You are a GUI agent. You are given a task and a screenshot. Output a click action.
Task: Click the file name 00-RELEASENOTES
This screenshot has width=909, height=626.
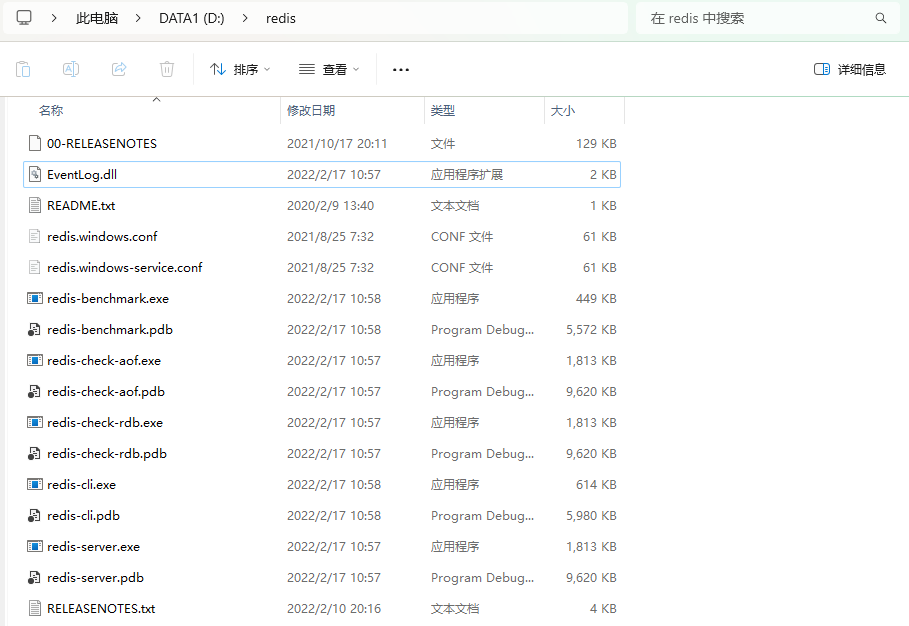pos(102,144)
